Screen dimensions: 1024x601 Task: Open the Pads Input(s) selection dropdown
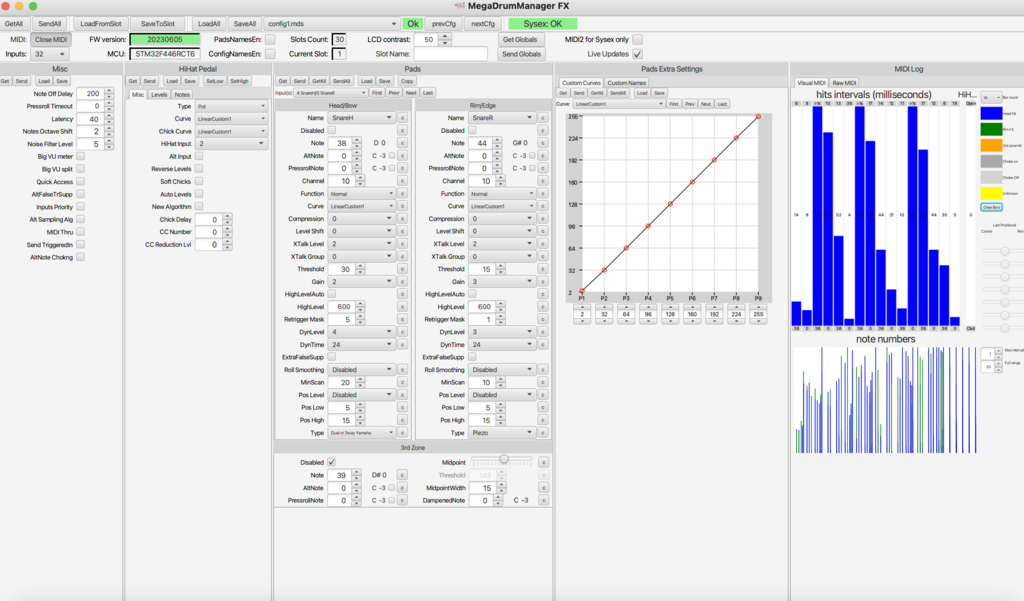(x=331, y=93)
